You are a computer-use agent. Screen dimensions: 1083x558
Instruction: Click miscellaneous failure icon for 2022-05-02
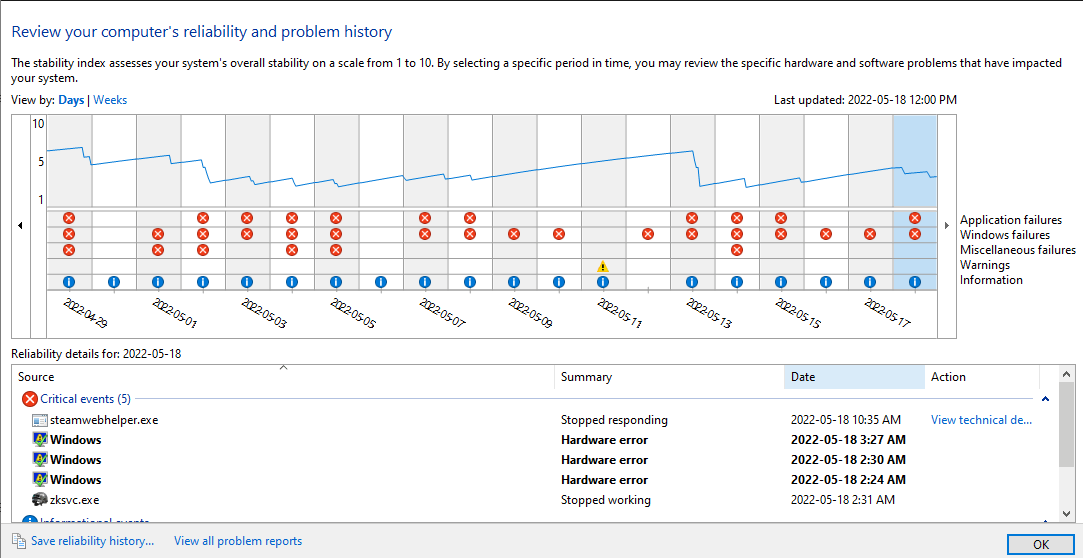tap(202, 250)
